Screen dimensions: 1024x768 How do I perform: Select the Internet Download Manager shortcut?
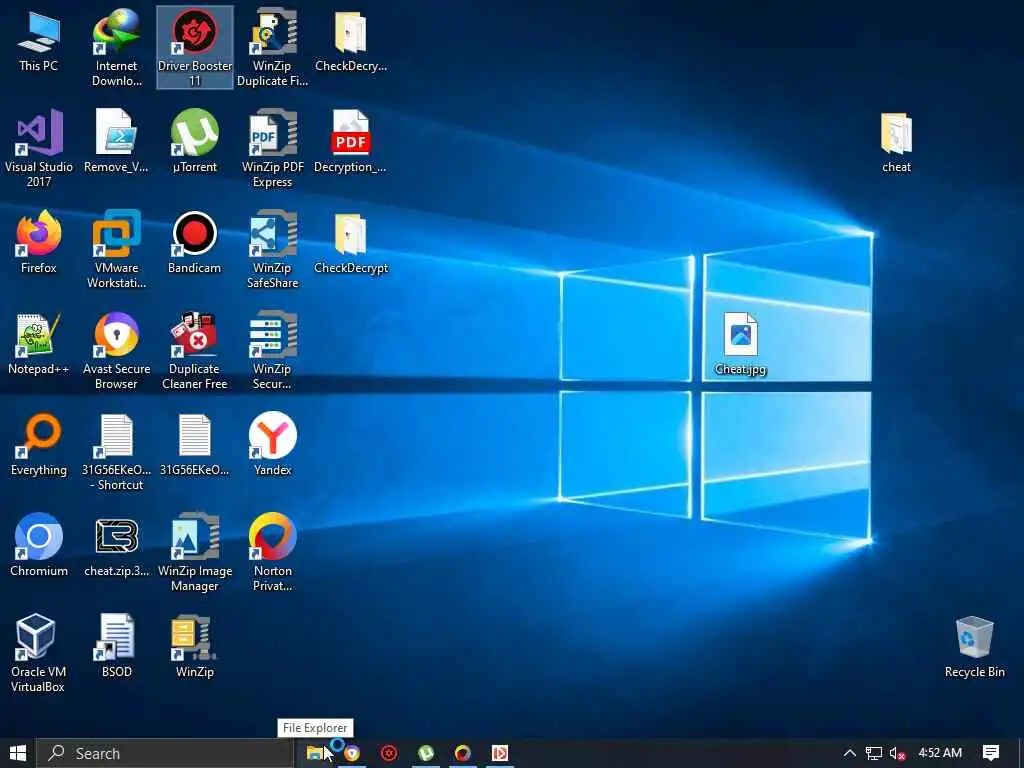point(116,48)
